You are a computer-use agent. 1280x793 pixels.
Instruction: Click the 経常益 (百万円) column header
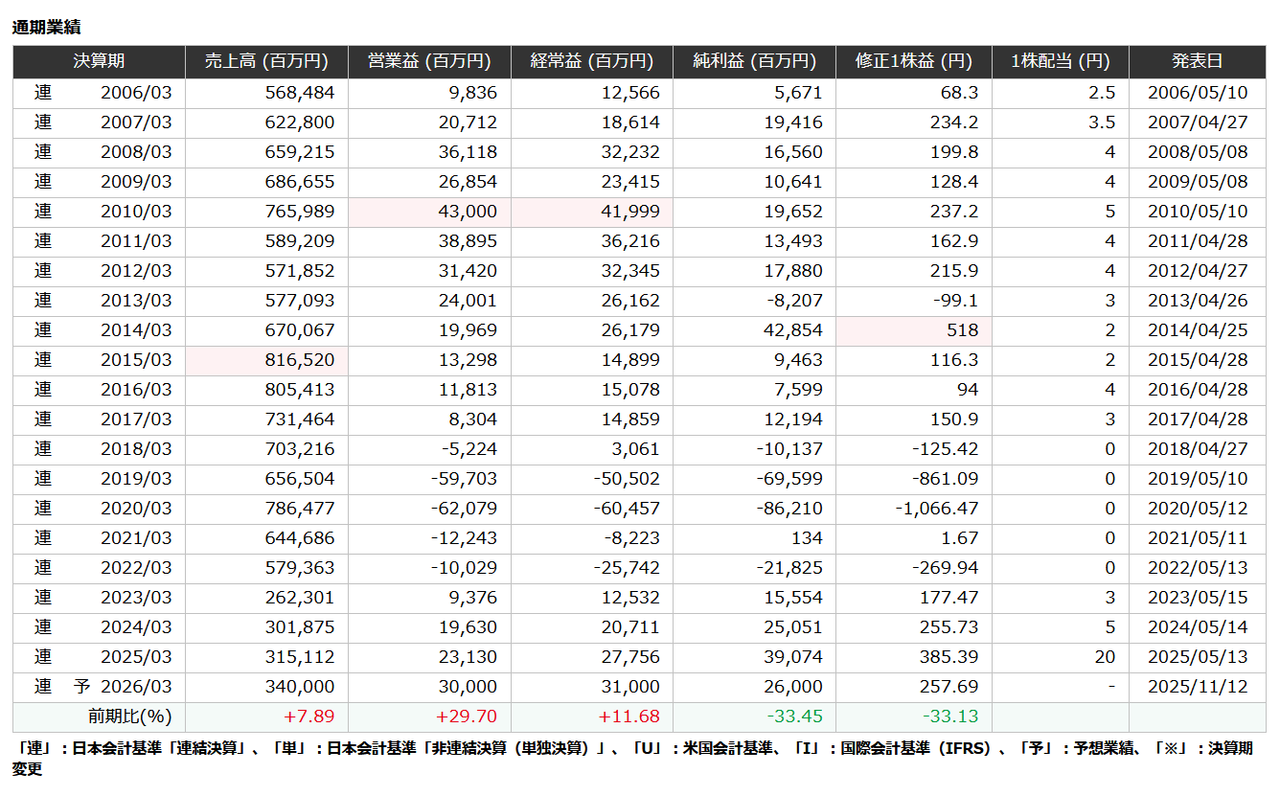[x=591, y=62]
